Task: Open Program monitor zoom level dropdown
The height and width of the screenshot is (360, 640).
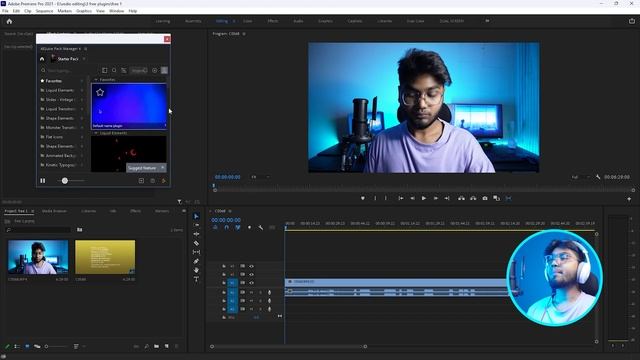Action: click(260, 177)
